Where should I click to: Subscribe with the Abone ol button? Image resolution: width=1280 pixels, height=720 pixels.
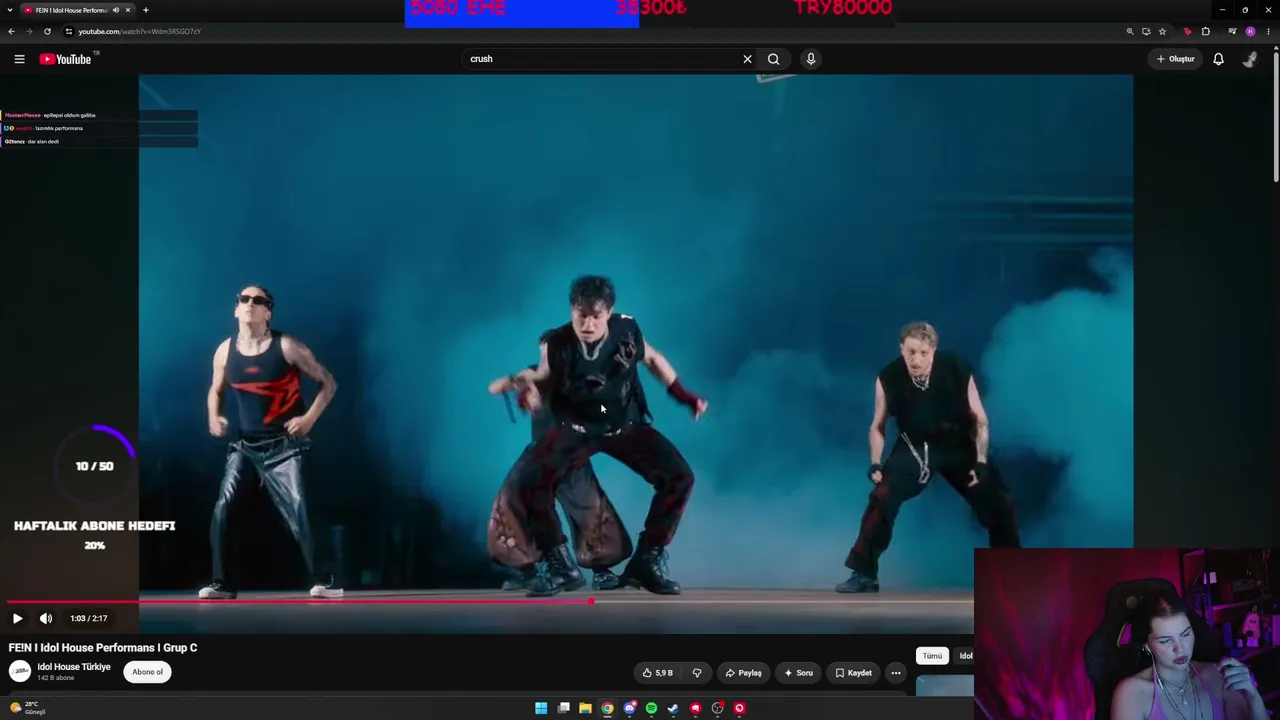147,672
